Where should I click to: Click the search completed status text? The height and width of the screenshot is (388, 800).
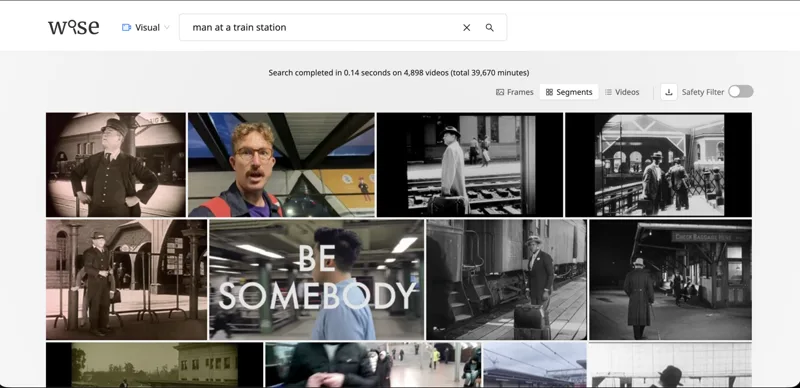click(399, 72)
